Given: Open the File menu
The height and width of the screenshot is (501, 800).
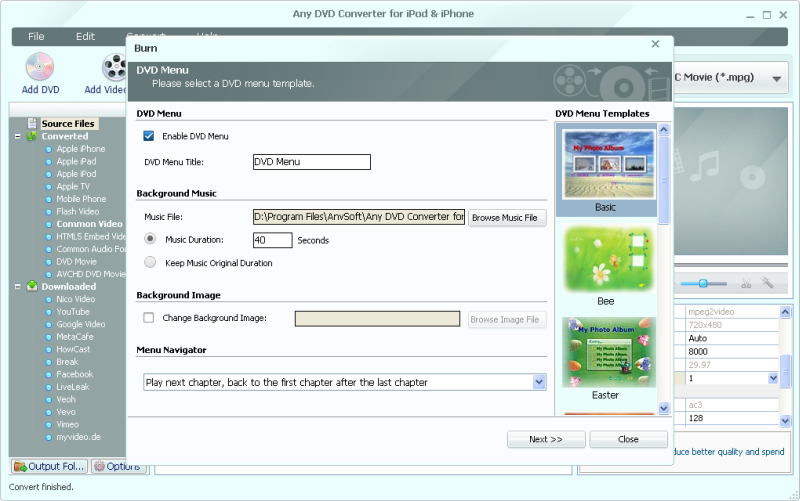Looking at the screenshot, I should click(x=36, y=36).
